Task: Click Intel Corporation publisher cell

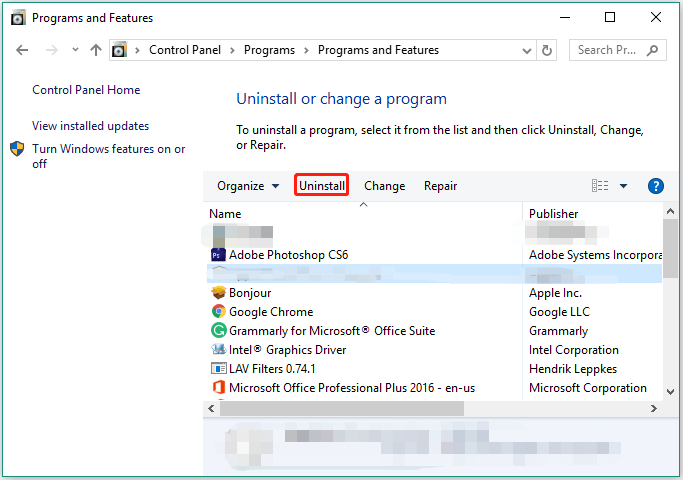Action: 573,349
